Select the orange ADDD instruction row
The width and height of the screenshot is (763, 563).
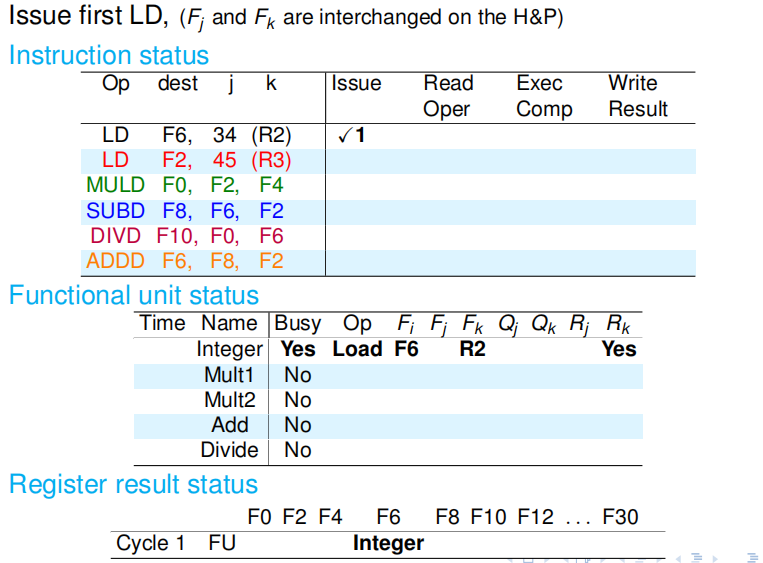[x=185, y=261]
